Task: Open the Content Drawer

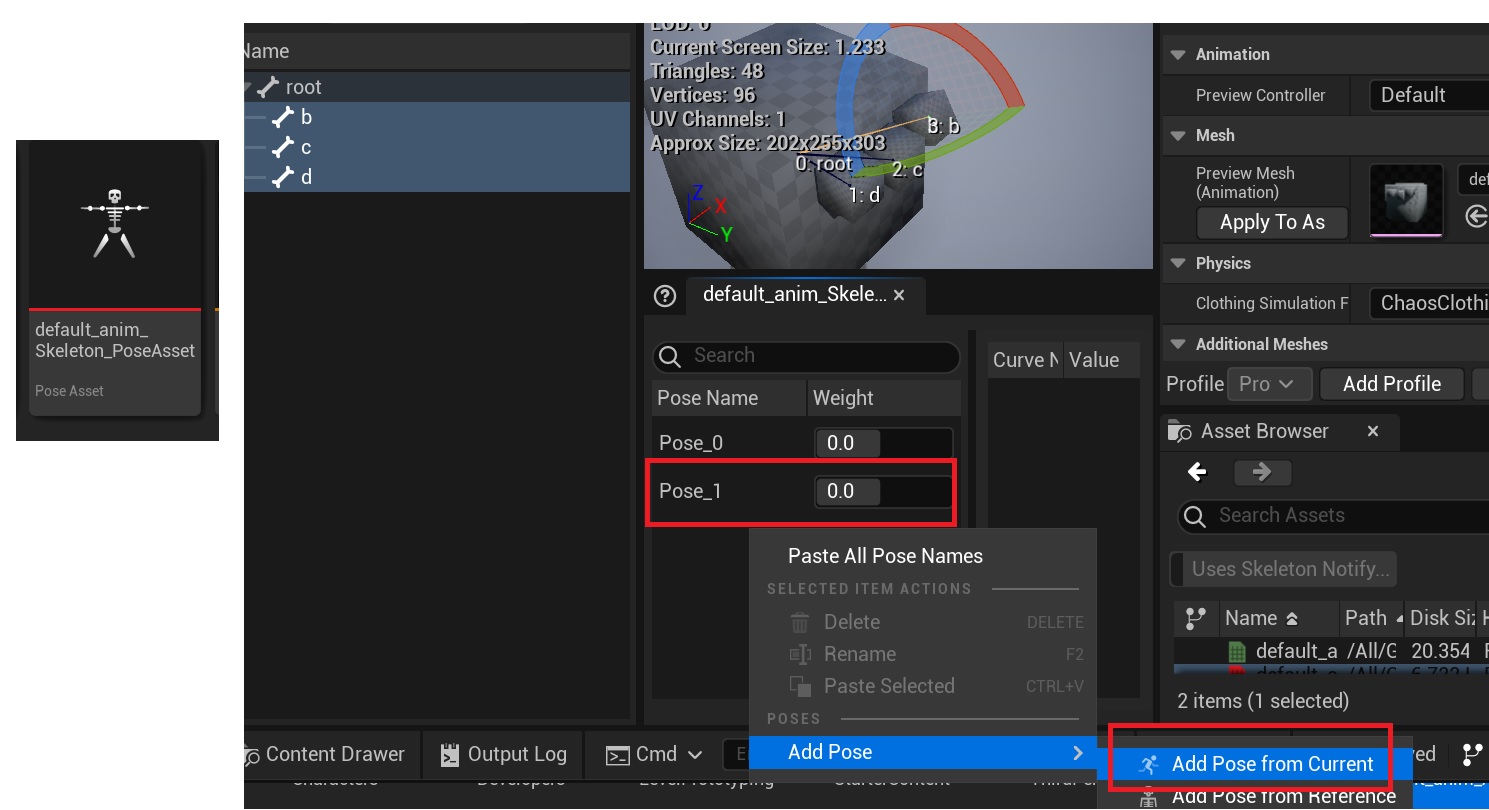Action: click(325, 755)
